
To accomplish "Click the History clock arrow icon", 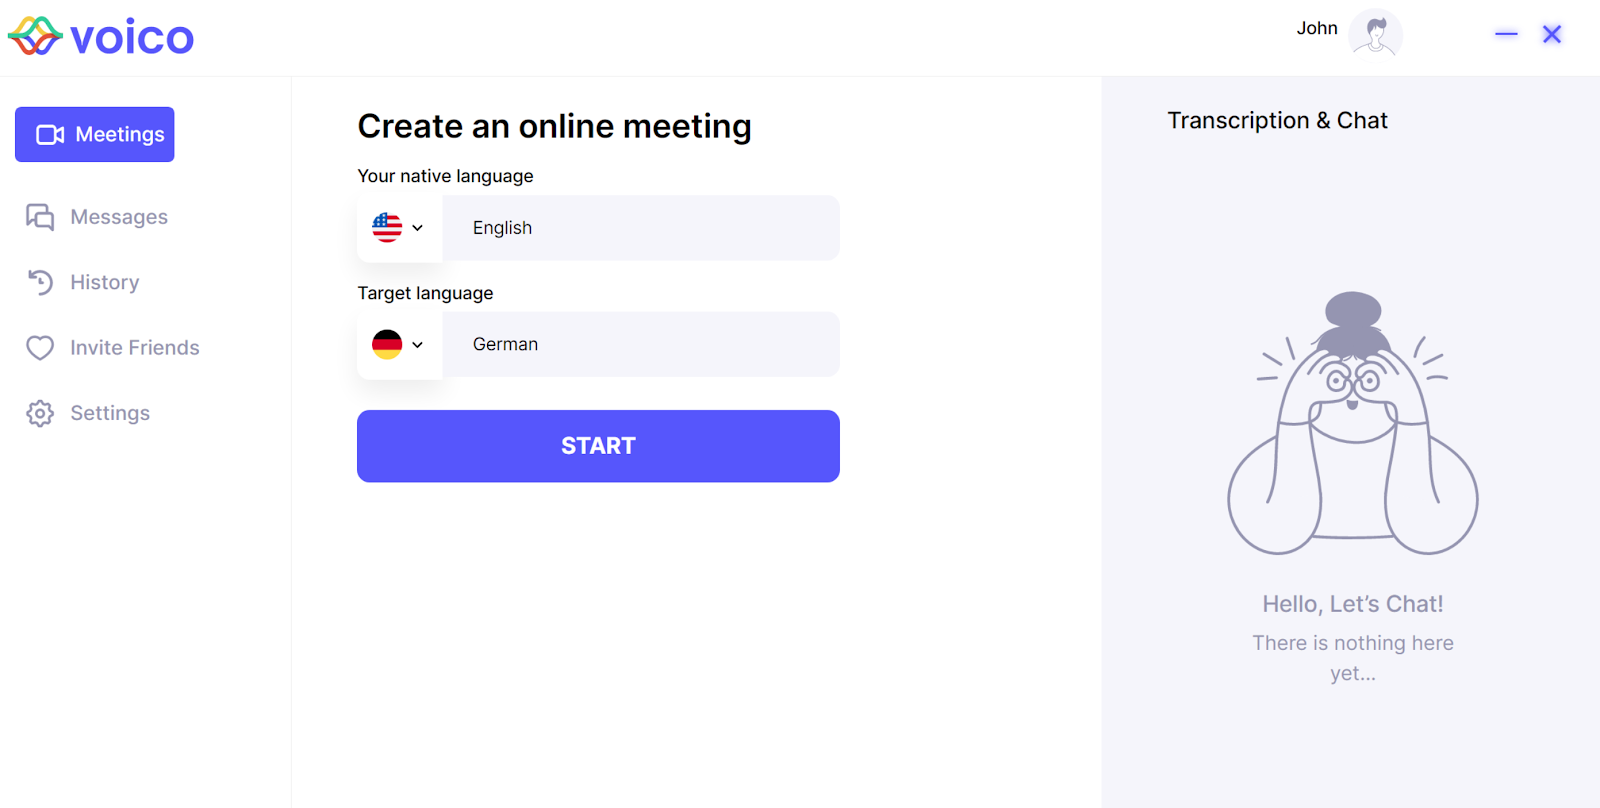I will coord(40,282).
